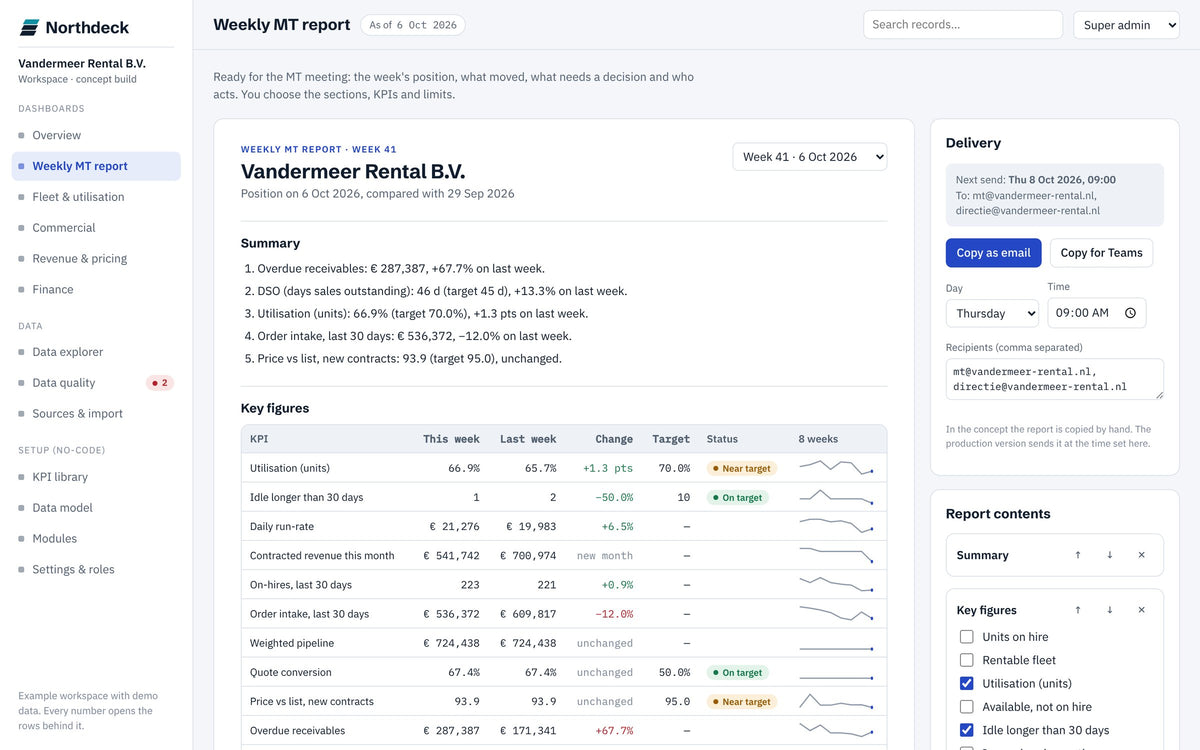The width and height of the screenshot is (1200, 750).
Task: Click the Data quality alert badge showing 2
Action: click(160, 383)
